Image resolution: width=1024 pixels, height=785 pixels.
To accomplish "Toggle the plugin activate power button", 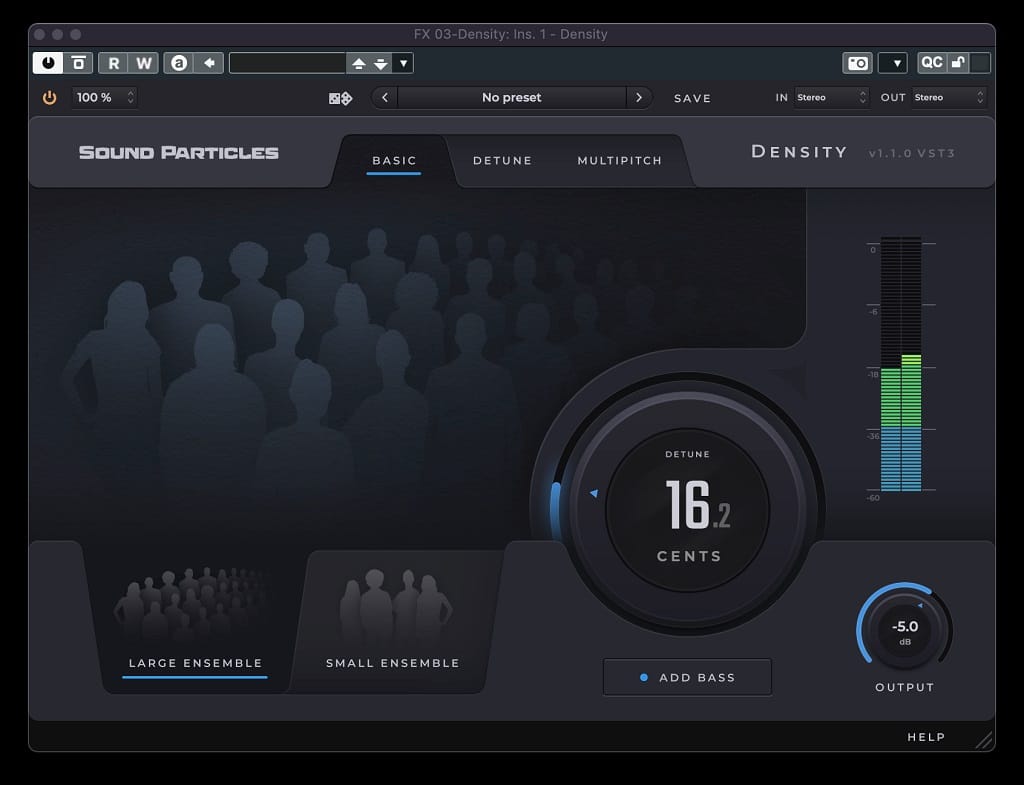I will [x=48, y=63].
